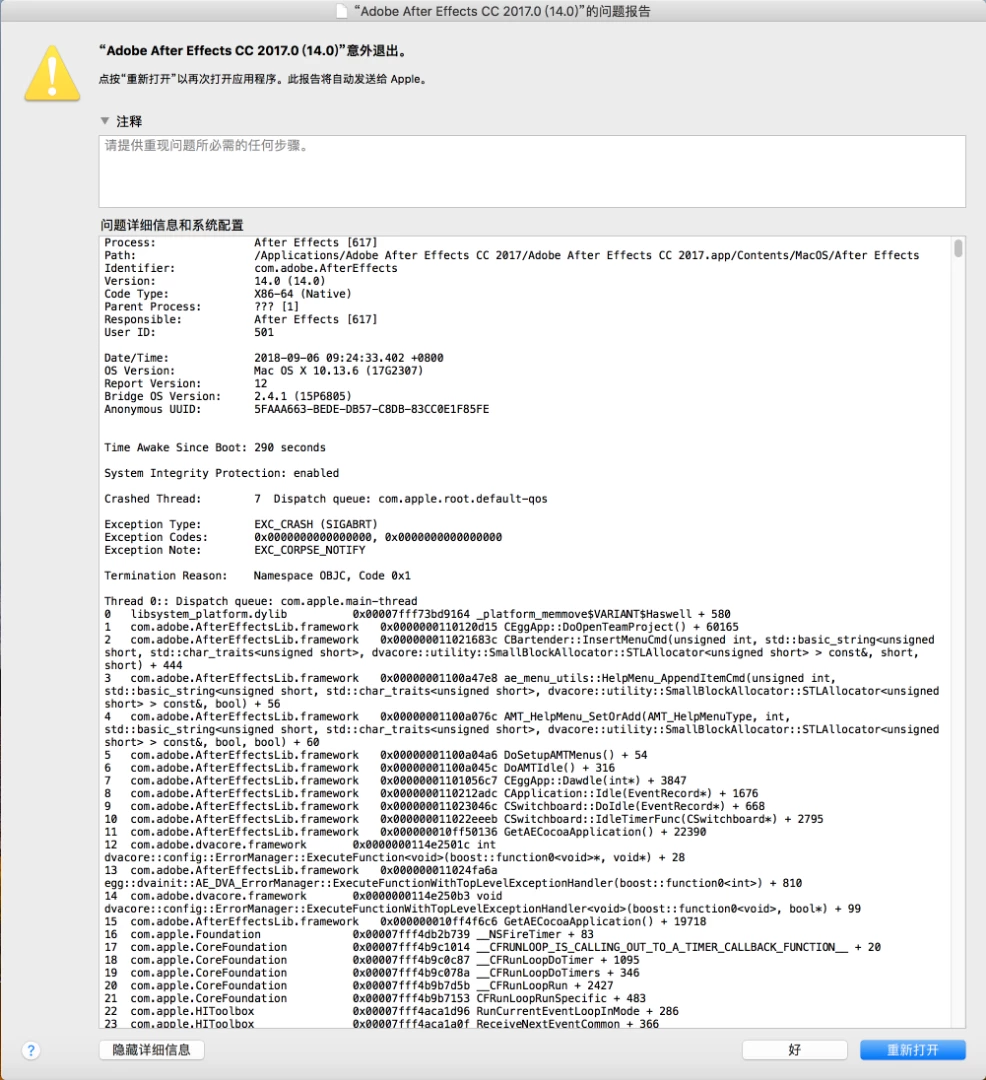986x1080 pixels.
Task: Click the 问题详细信息和系统配置 heading
Action: 172,225
